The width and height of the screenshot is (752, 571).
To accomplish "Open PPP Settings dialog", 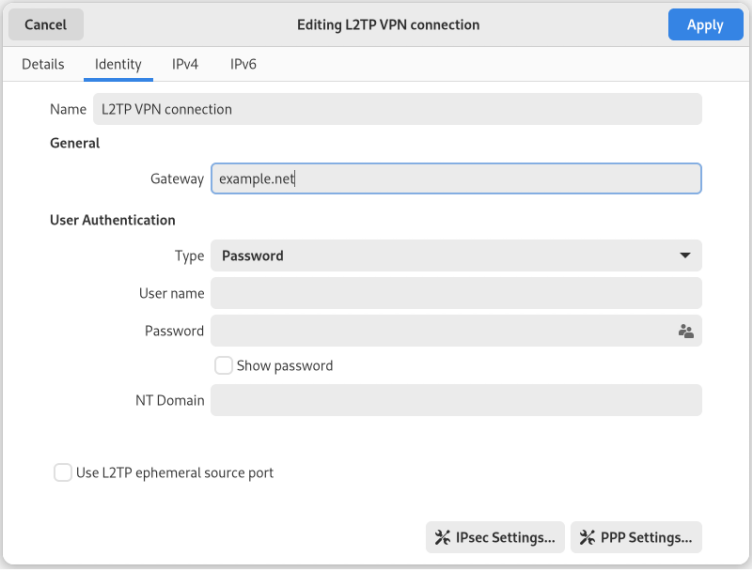I will point(636,538).
